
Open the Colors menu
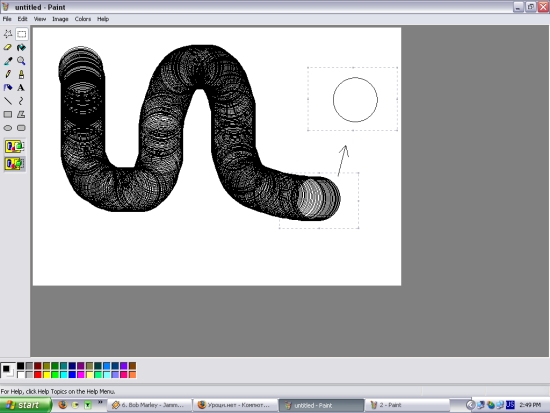(83, 19)
